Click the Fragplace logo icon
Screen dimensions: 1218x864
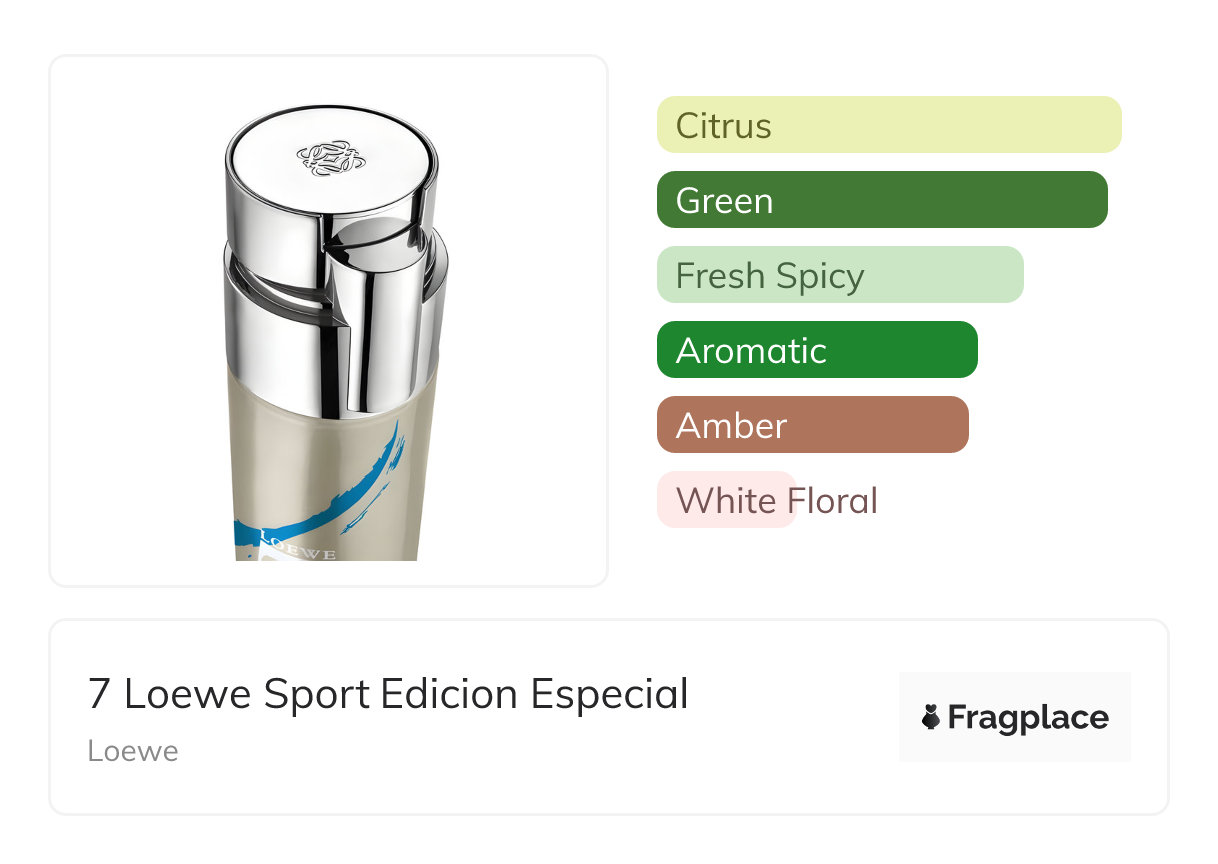(x=931, y=717)
